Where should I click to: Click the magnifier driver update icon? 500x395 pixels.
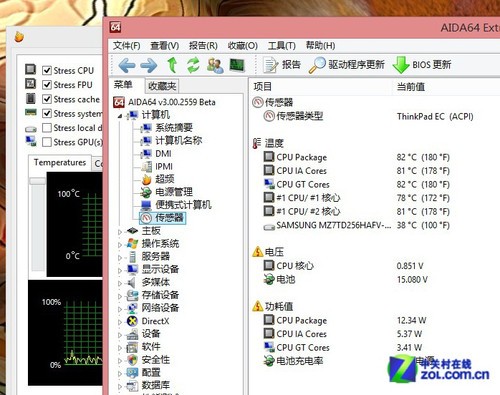point(317,65)
